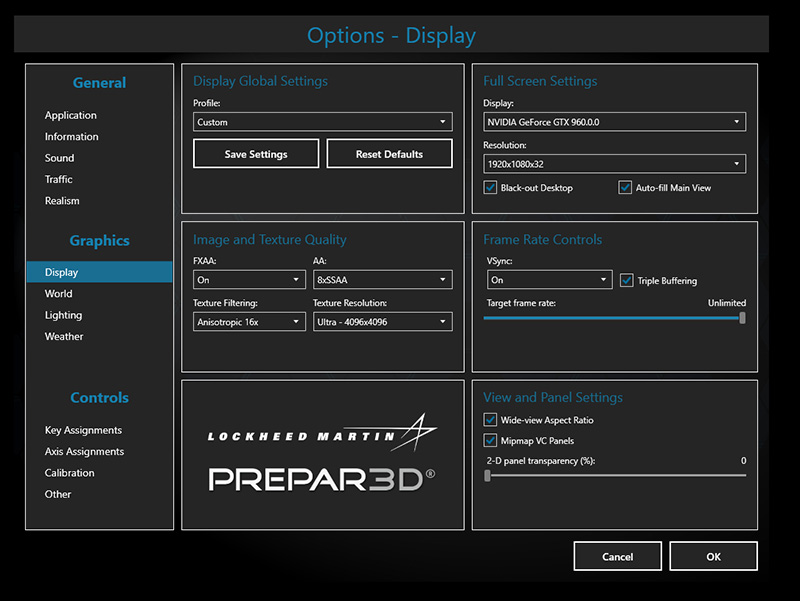Toggle Wide-view Aspect Ratio checkbox
800x601 pixels.
click(490, 420)
